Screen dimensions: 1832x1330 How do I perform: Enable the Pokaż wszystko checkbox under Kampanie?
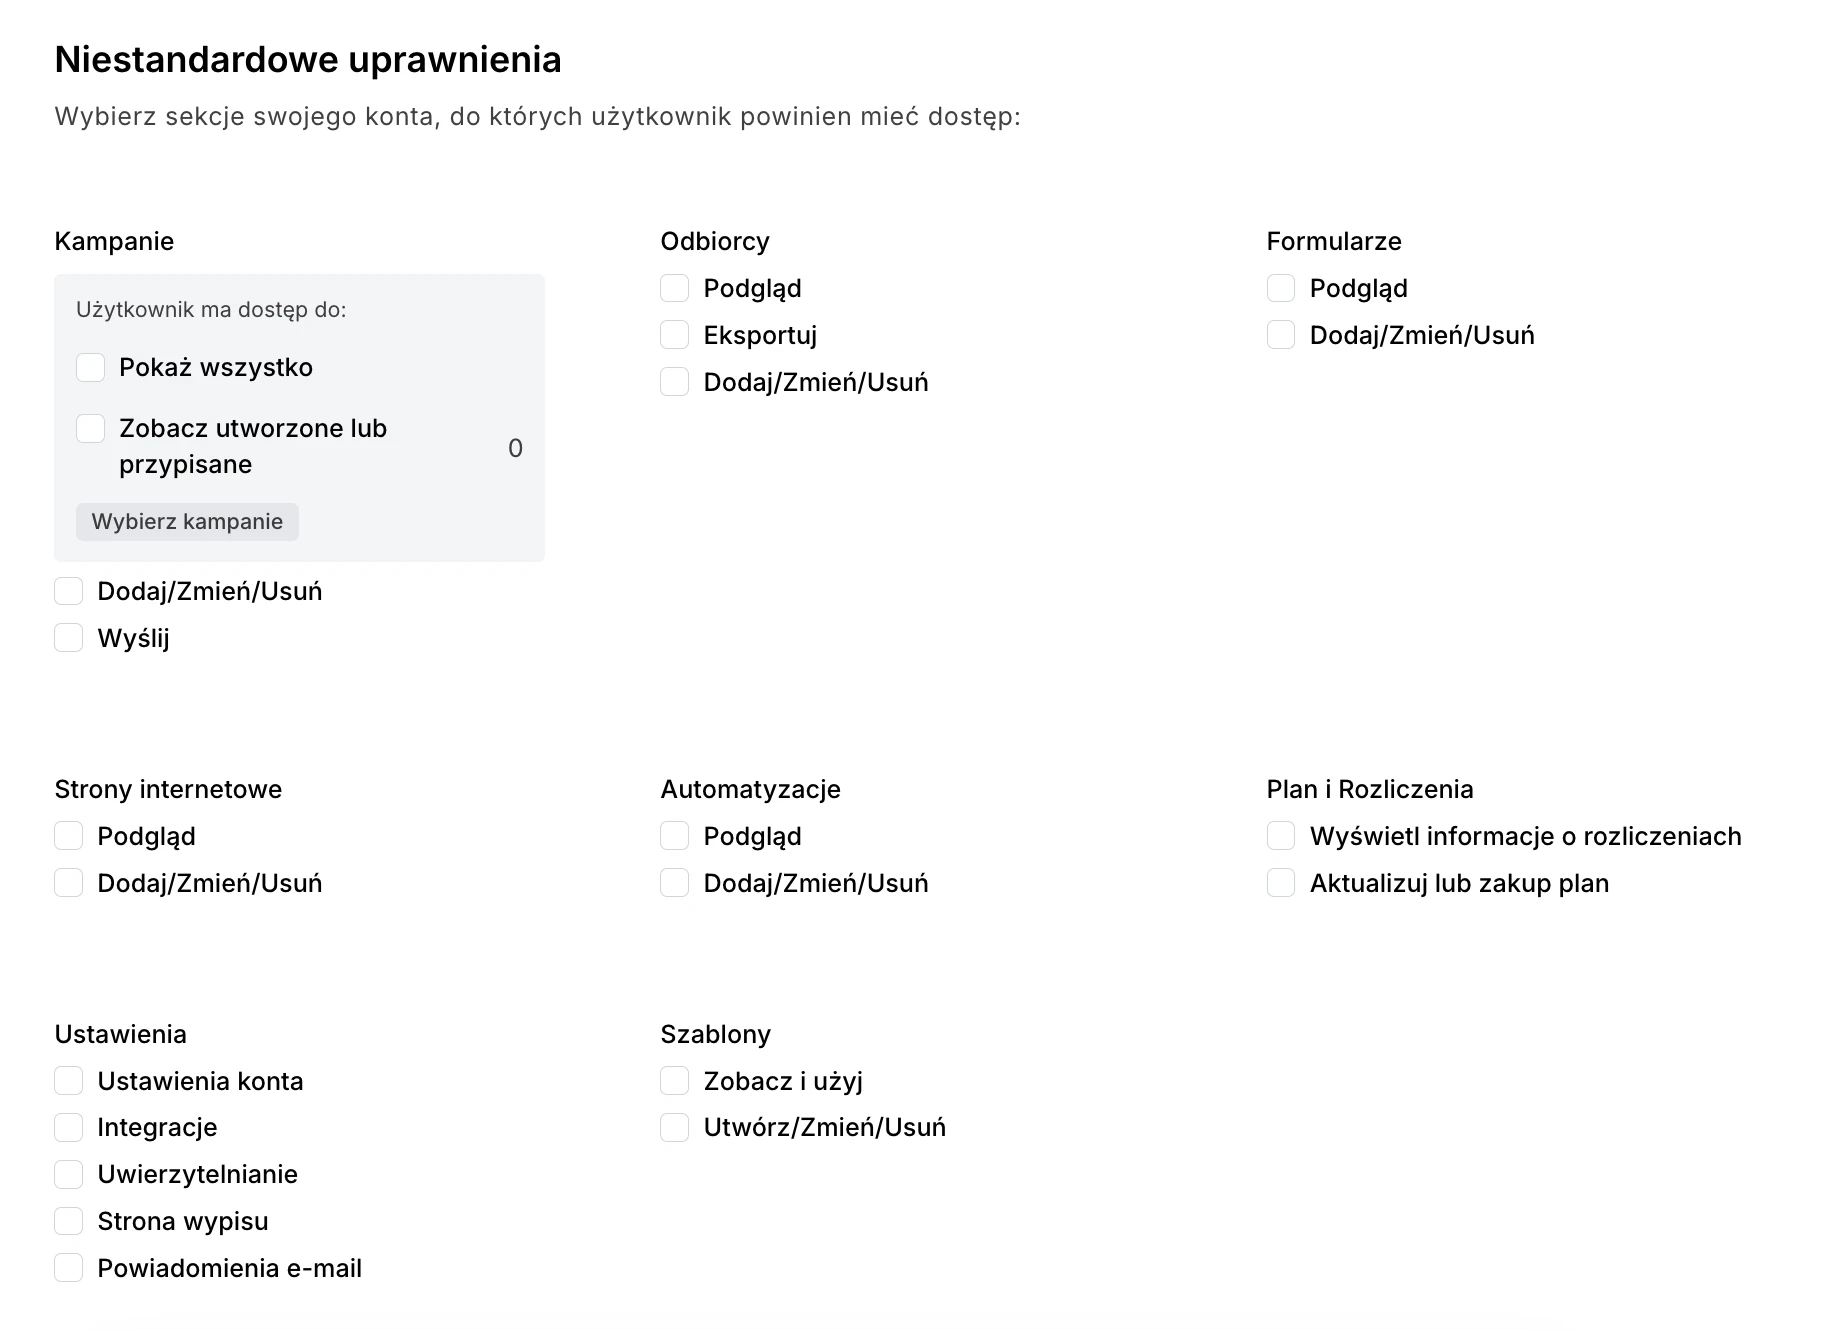pos(91,368)
